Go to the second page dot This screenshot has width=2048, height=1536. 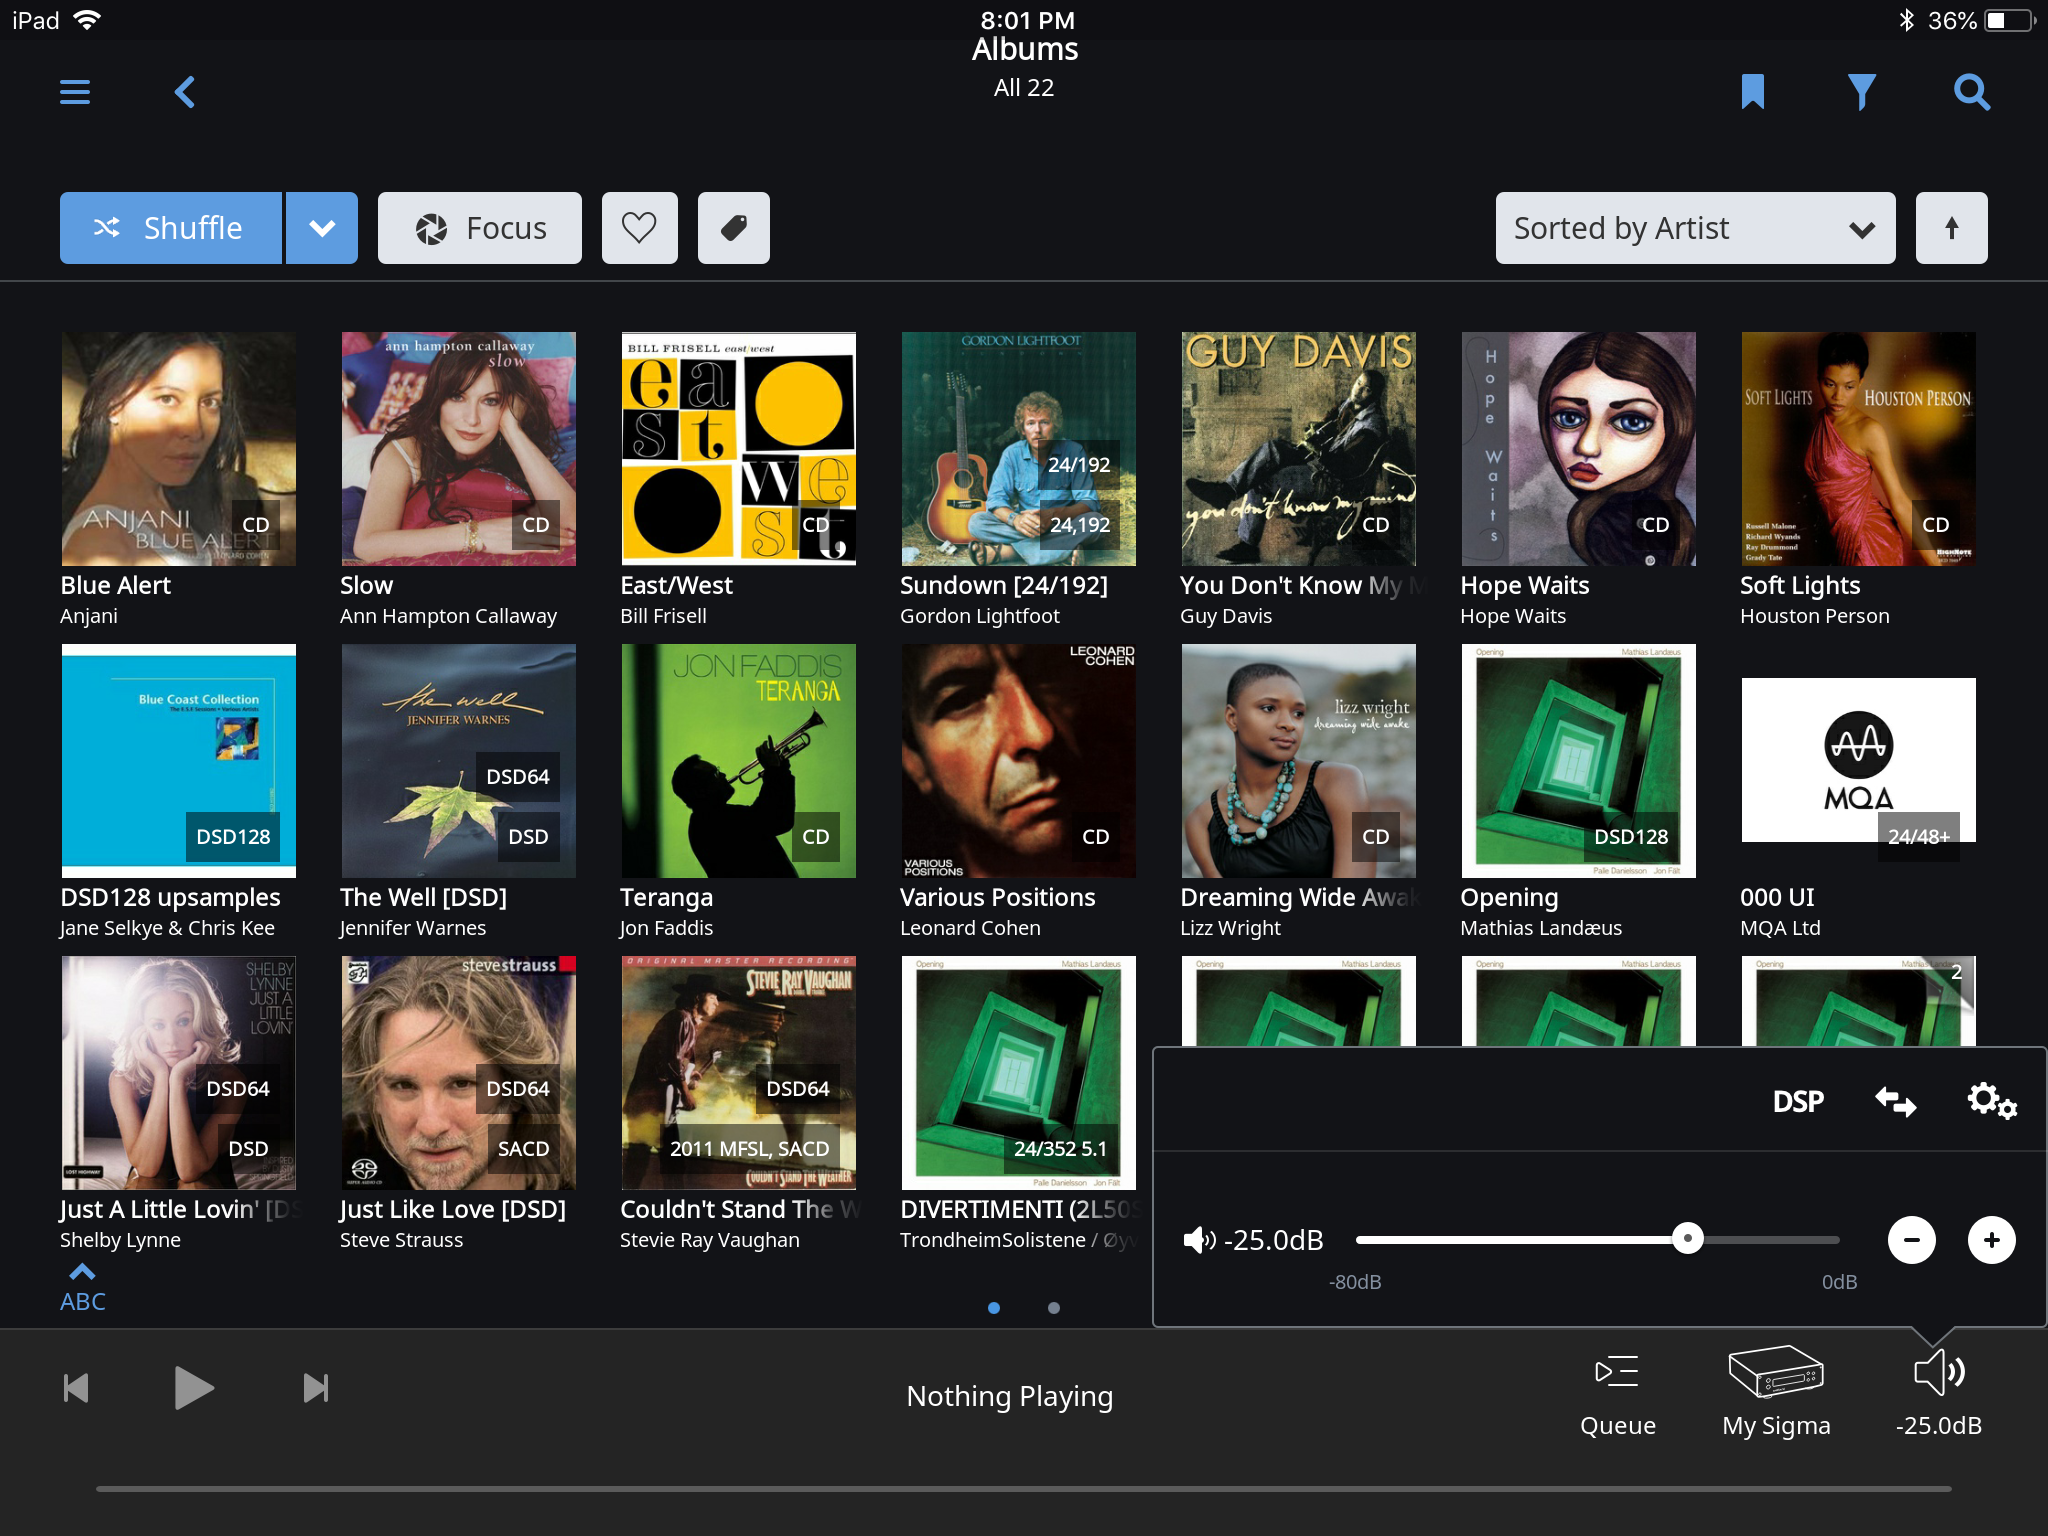pos(1054,1308)
